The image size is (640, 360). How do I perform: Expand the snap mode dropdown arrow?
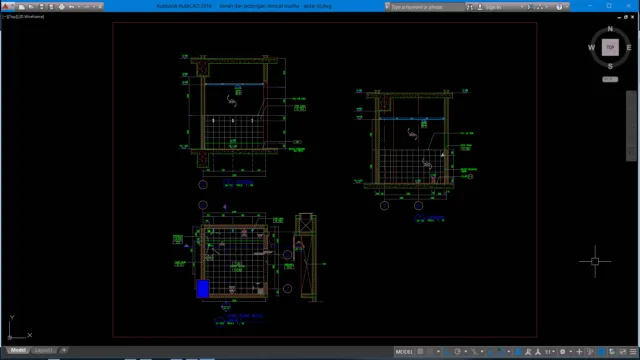click(438, 352)
